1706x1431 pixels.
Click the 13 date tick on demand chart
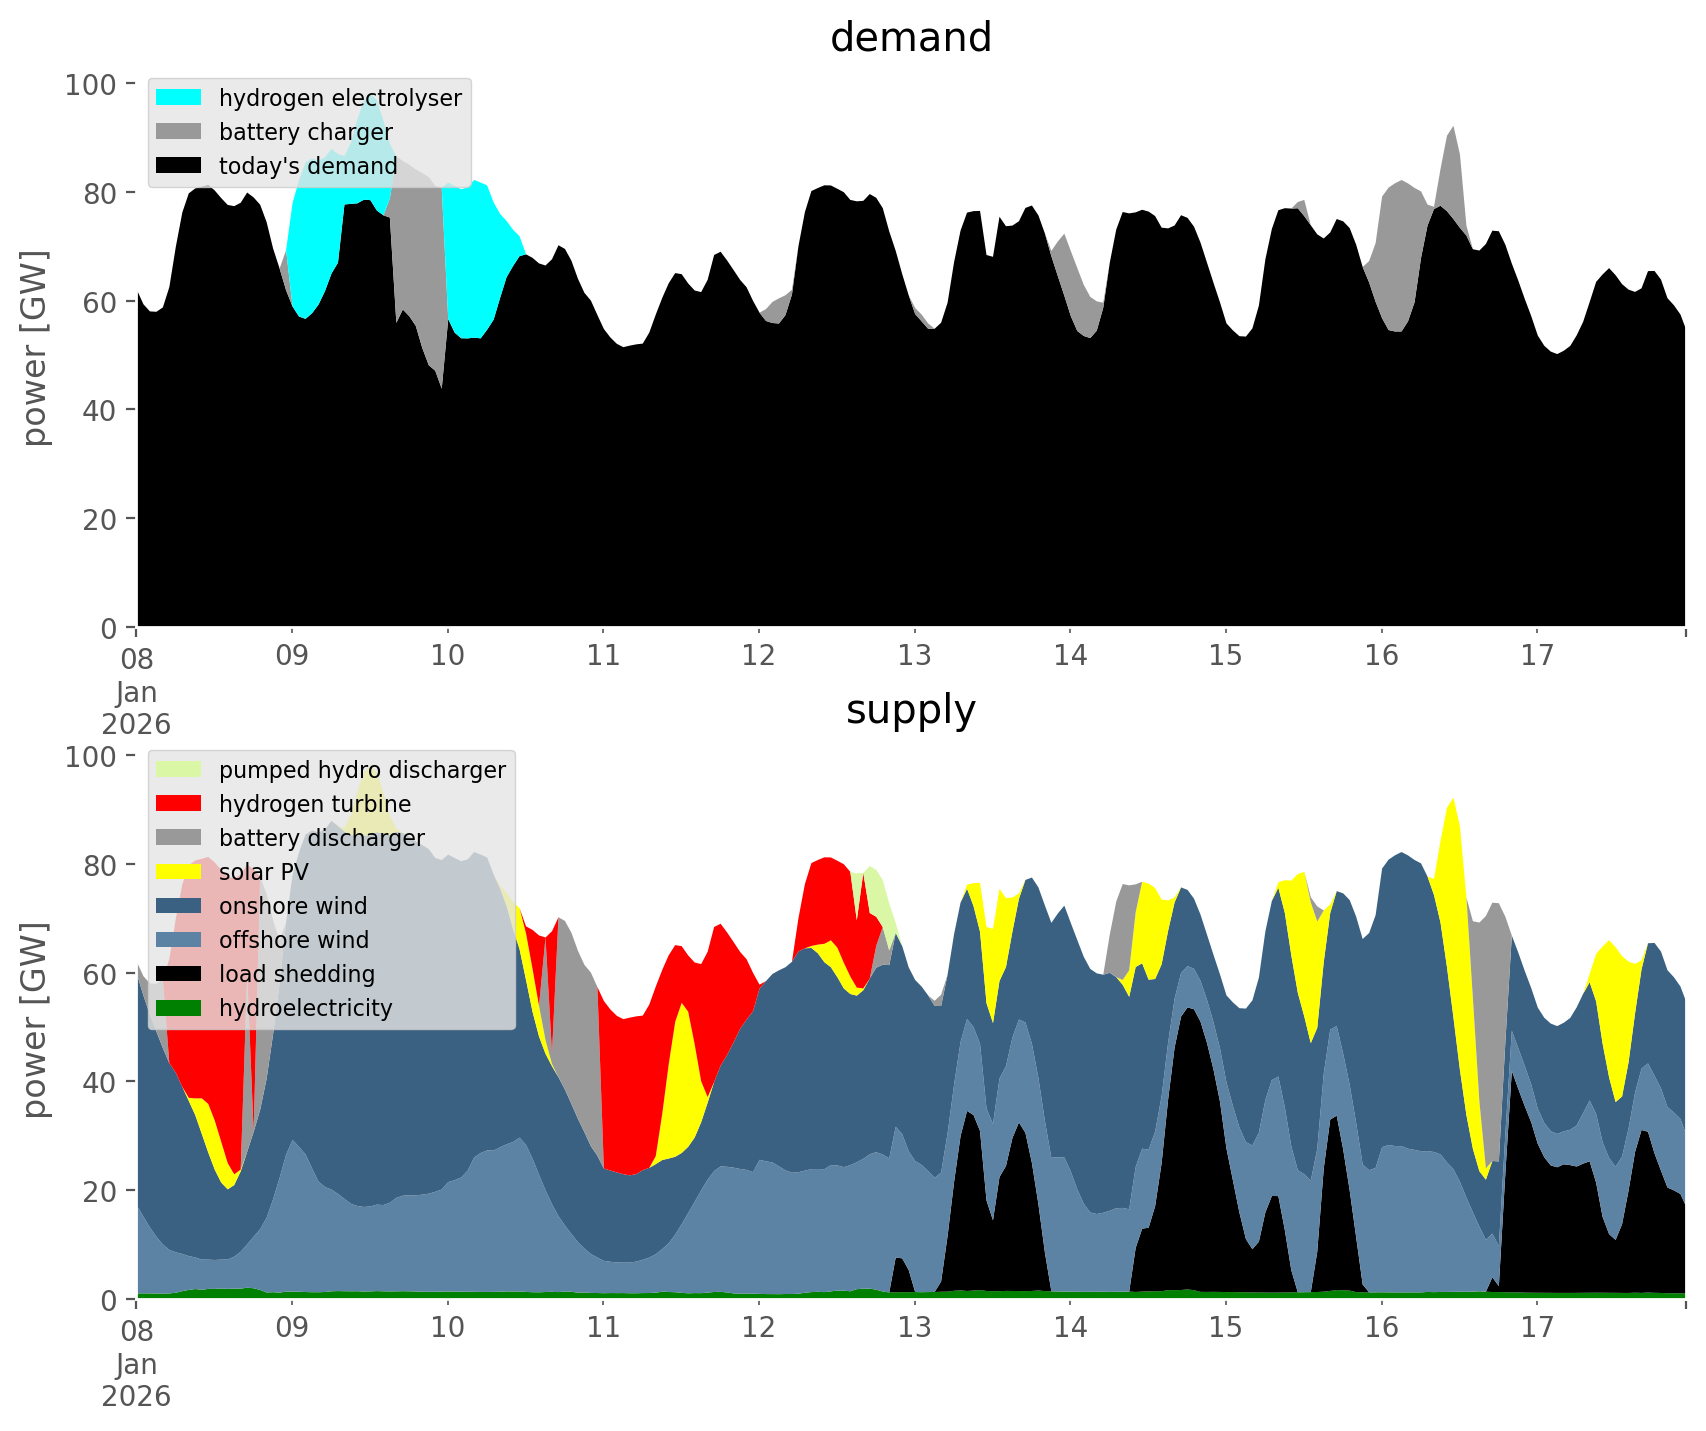(x=914, y=656)
